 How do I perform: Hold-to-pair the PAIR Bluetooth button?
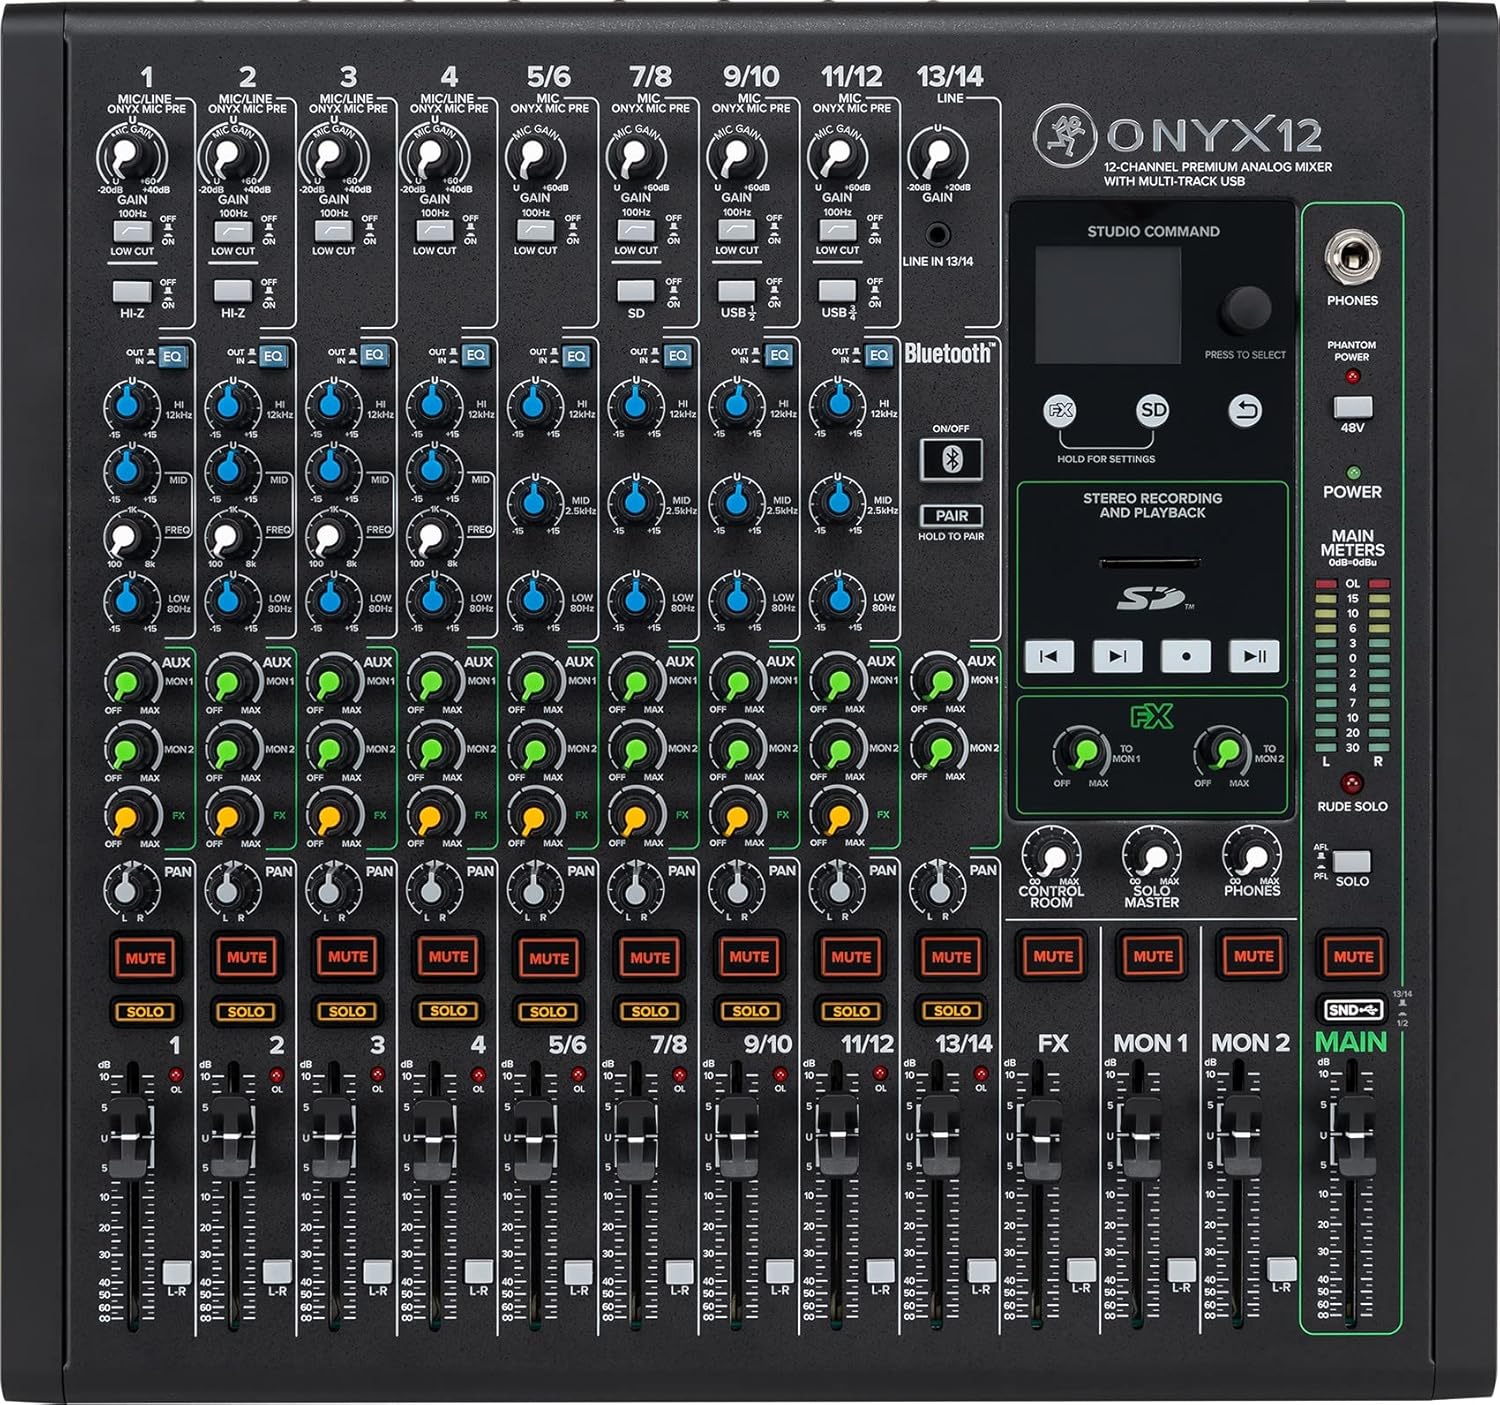click(950, 516)
